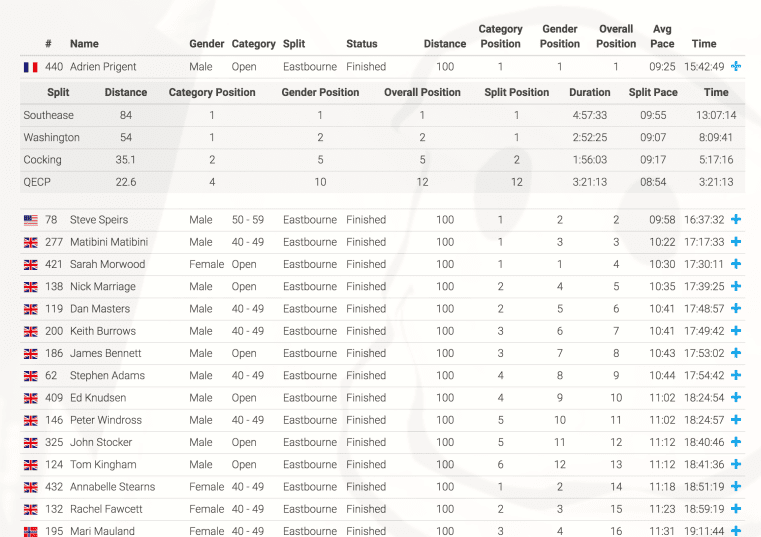Viewport: 761px width, 537px height.
Task: Click US flag beside Steve Speirs
Action: point(31,220)
